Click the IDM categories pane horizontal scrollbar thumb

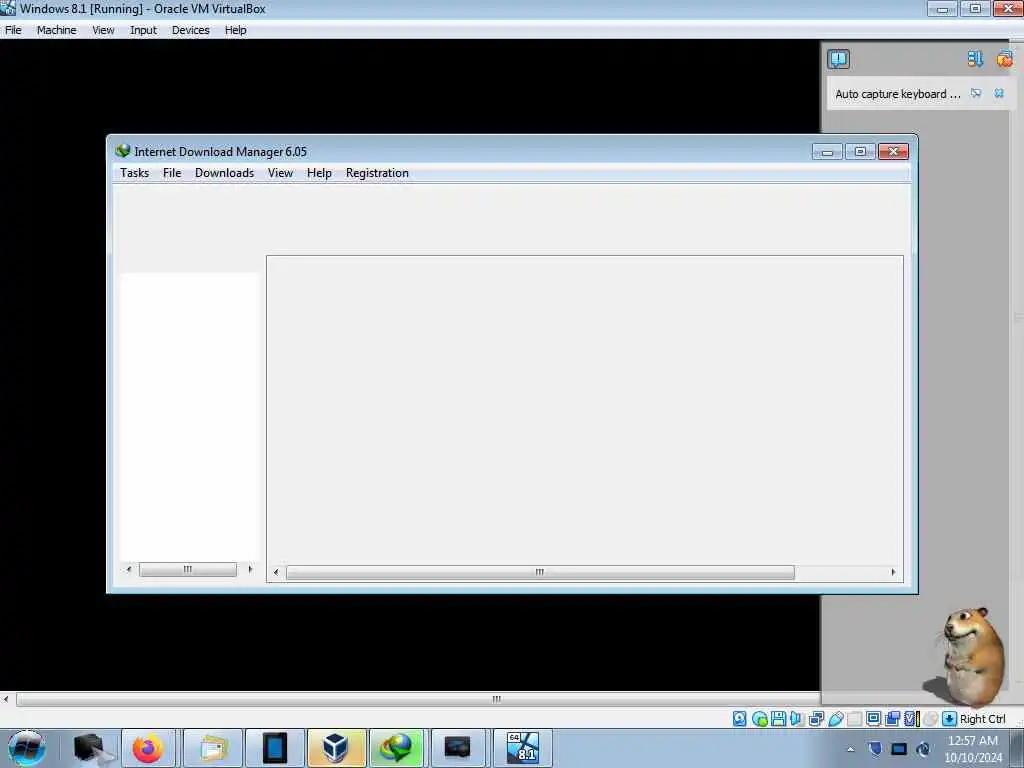coord(188,569)
